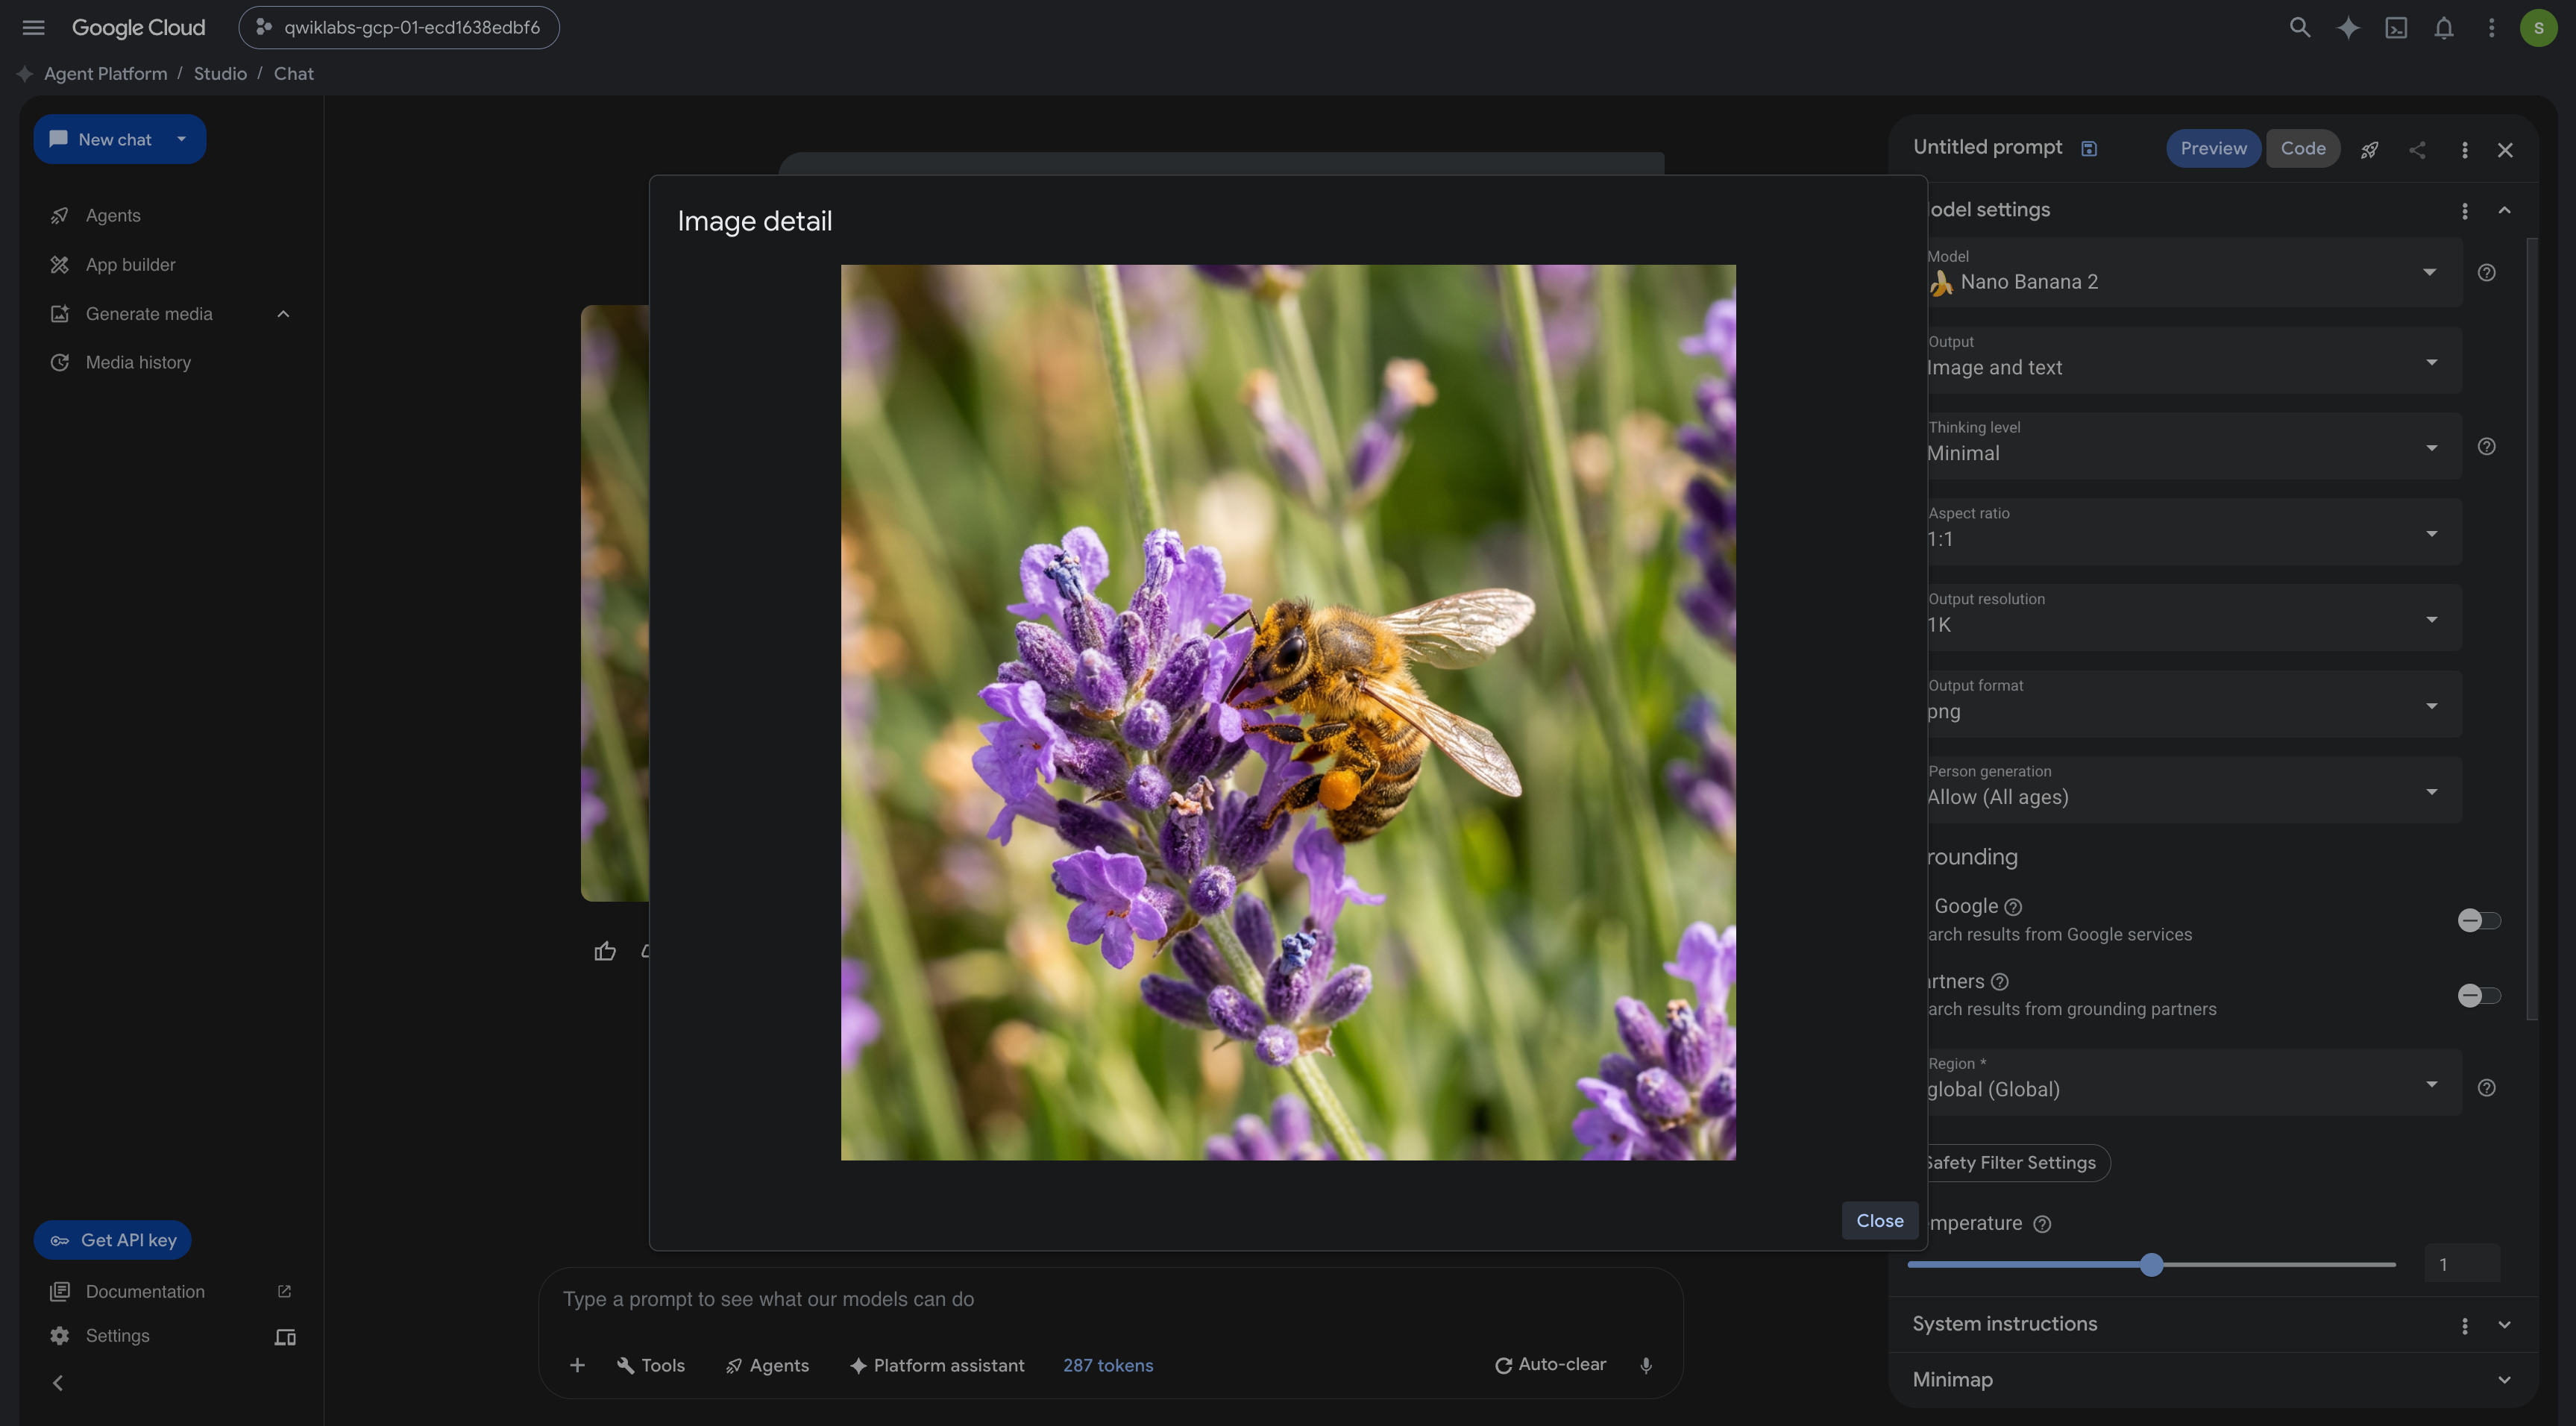Screen dimensions: 2576x1426
Task: Click the thumbs up icon under response
Action: pos(605,951)
